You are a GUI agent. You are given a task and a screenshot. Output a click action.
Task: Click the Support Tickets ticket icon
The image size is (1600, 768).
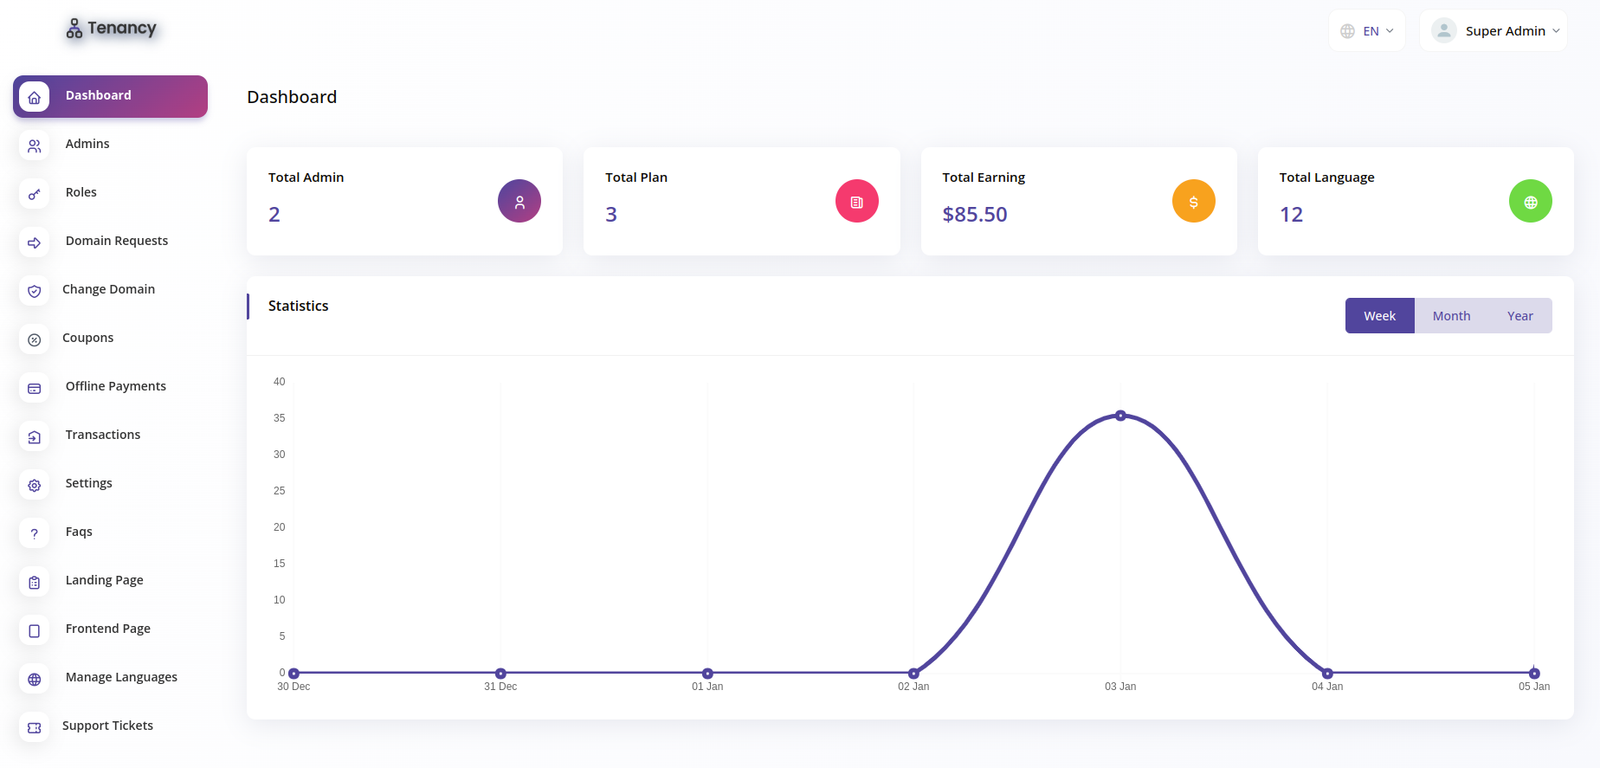coord(34,728)
